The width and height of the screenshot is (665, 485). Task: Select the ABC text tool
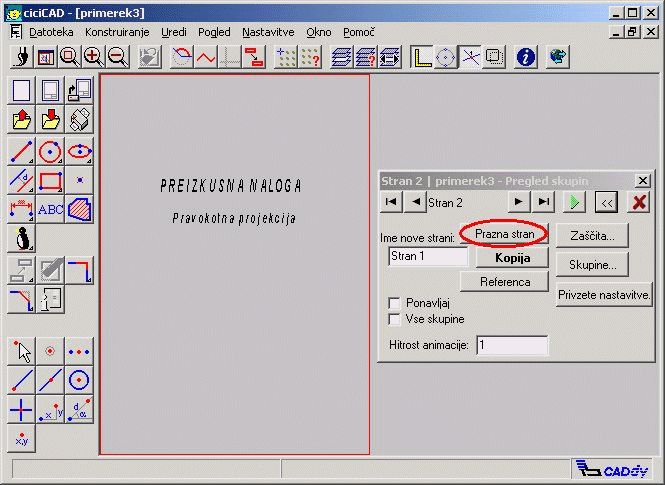coord(50,209)
